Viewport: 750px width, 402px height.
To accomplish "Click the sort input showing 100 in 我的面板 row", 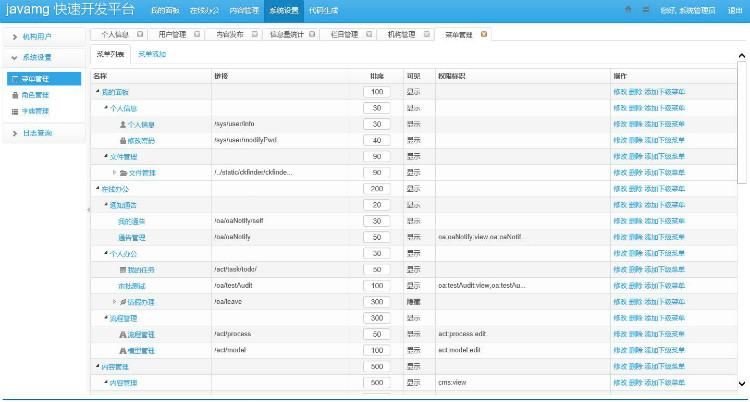I will pyautogui.click(x=377, y=92).
